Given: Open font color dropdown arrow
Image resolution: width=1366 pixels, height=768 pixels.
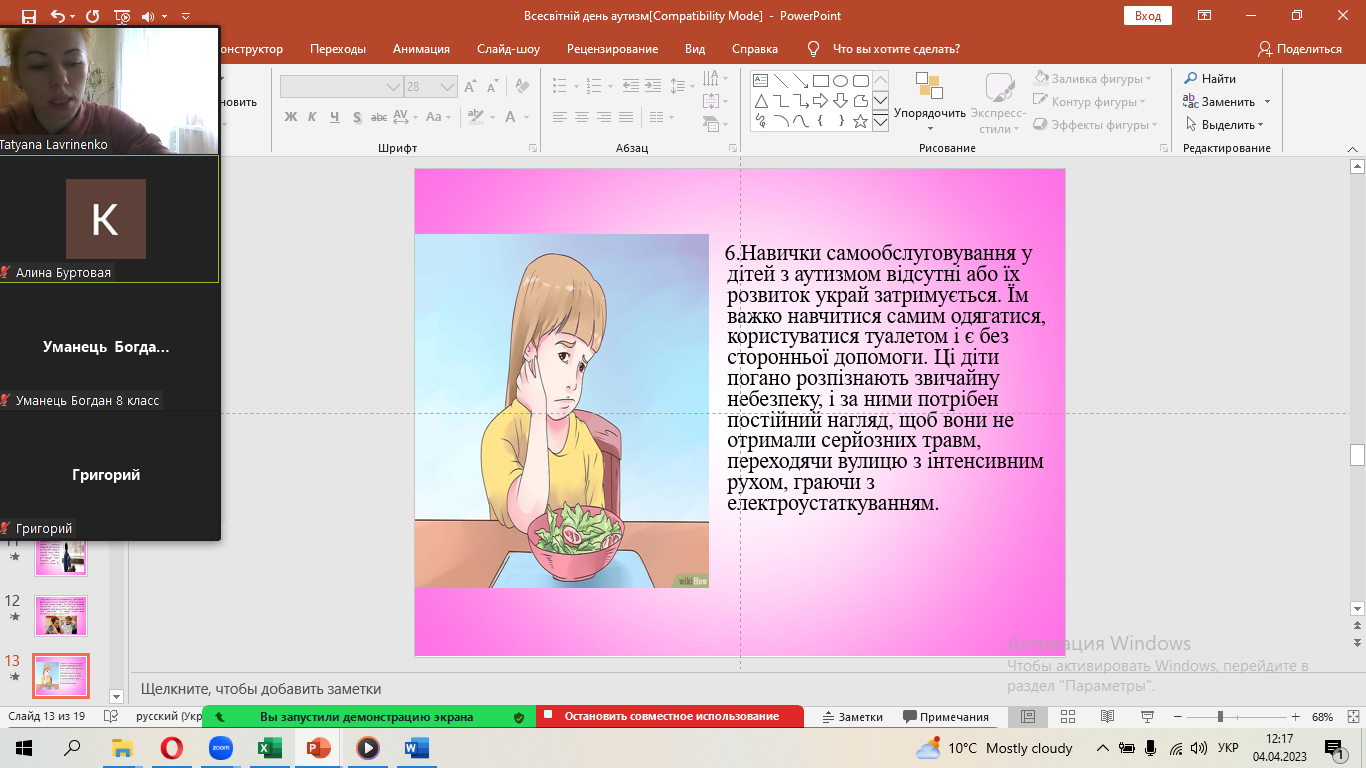Looking at the screenshot, I should point(527,117).
